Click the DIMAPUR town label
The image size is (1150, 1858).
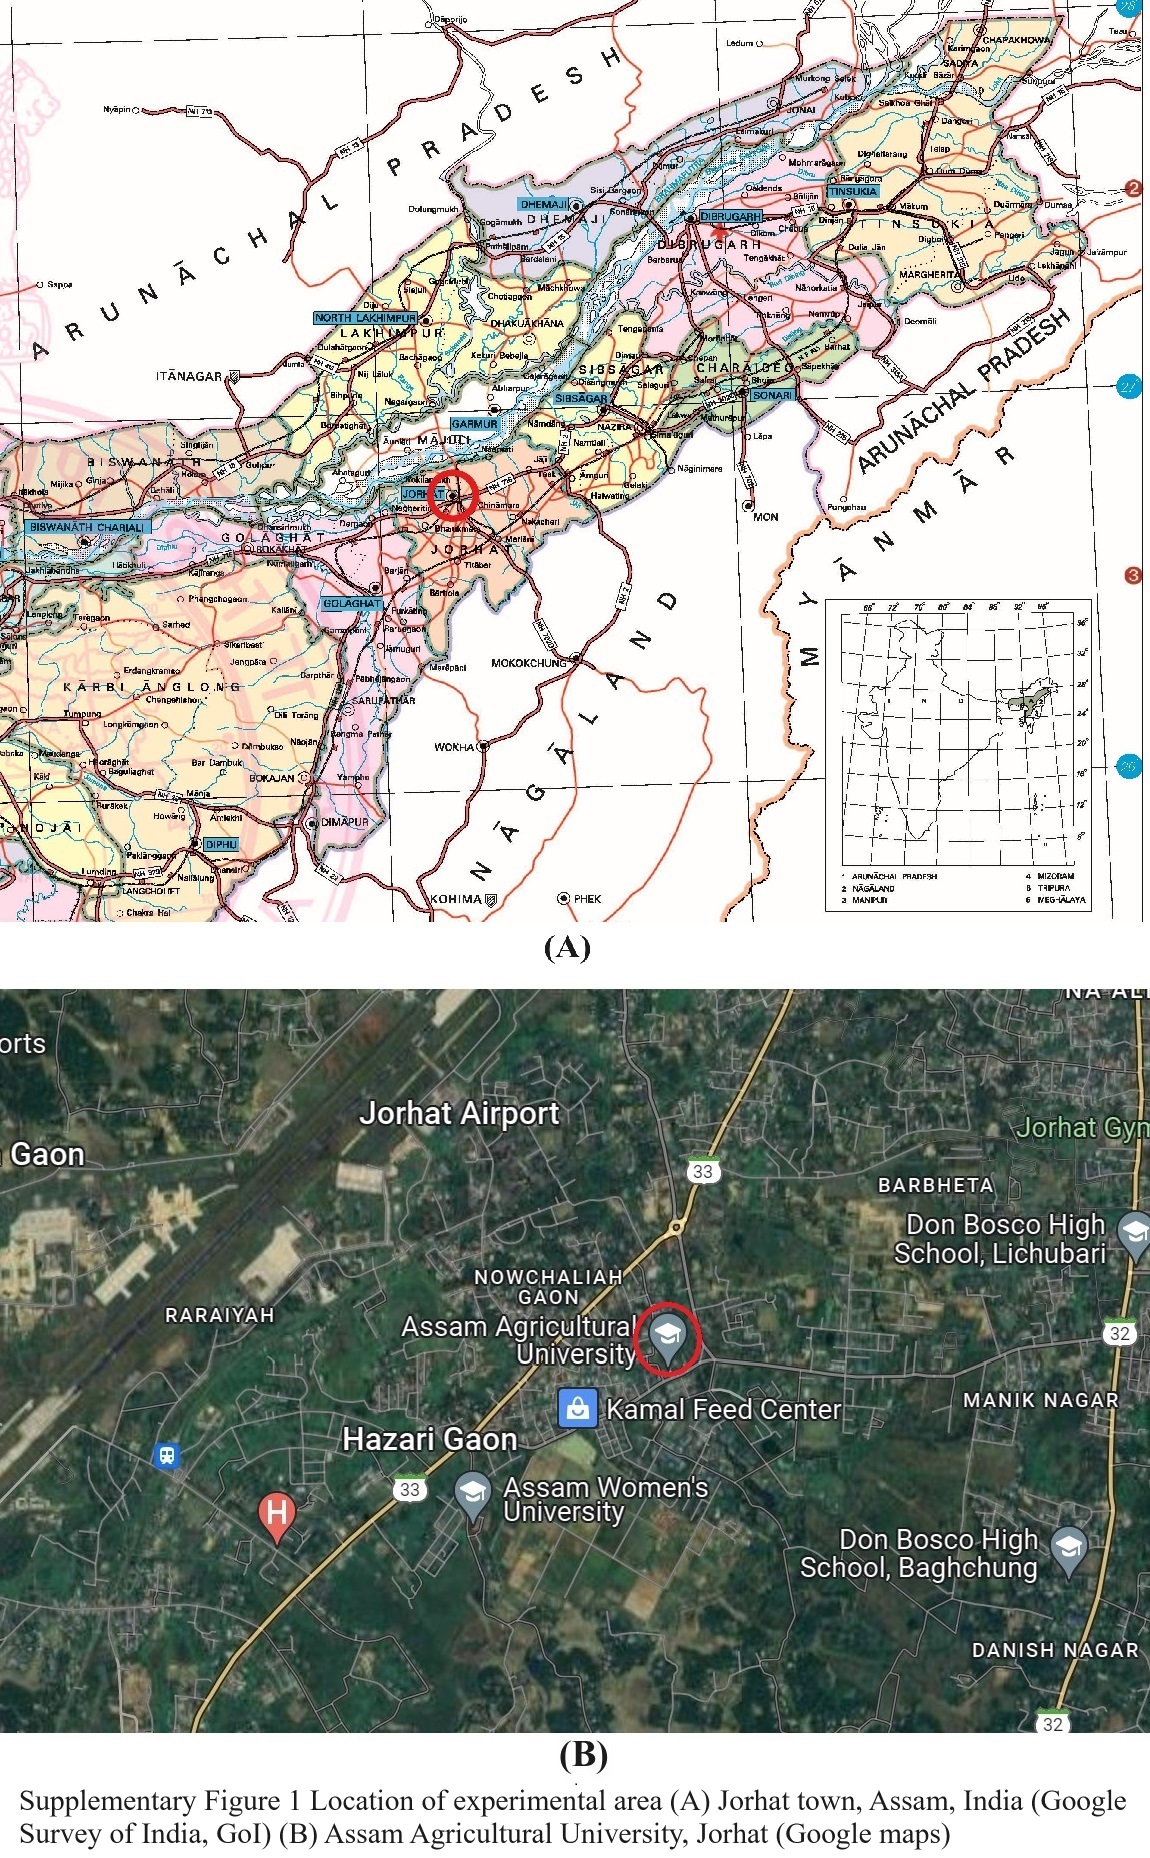345,822
